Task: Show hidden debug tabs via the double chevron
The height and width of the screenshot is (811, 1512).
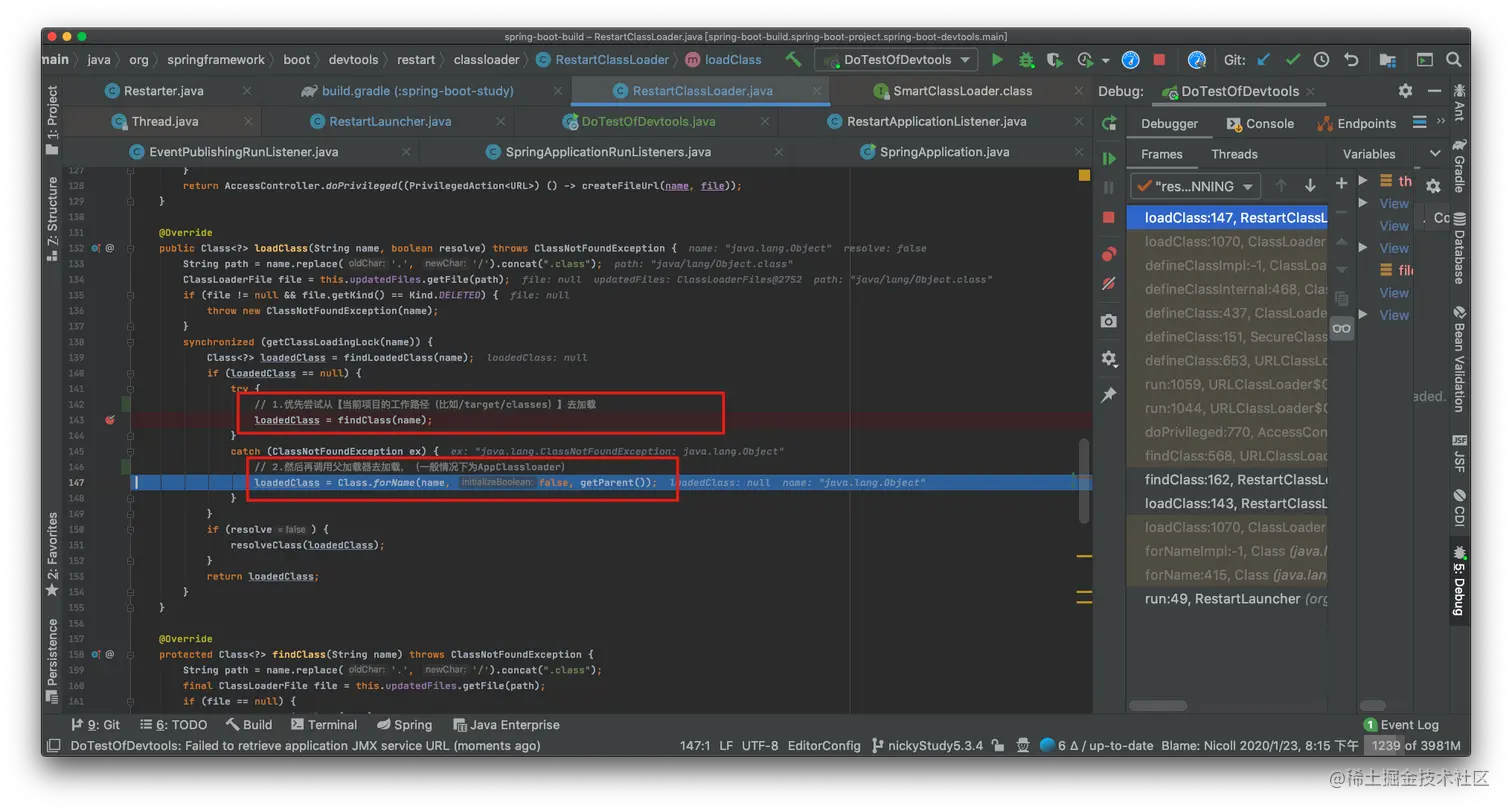Action: click(1440, 122)
